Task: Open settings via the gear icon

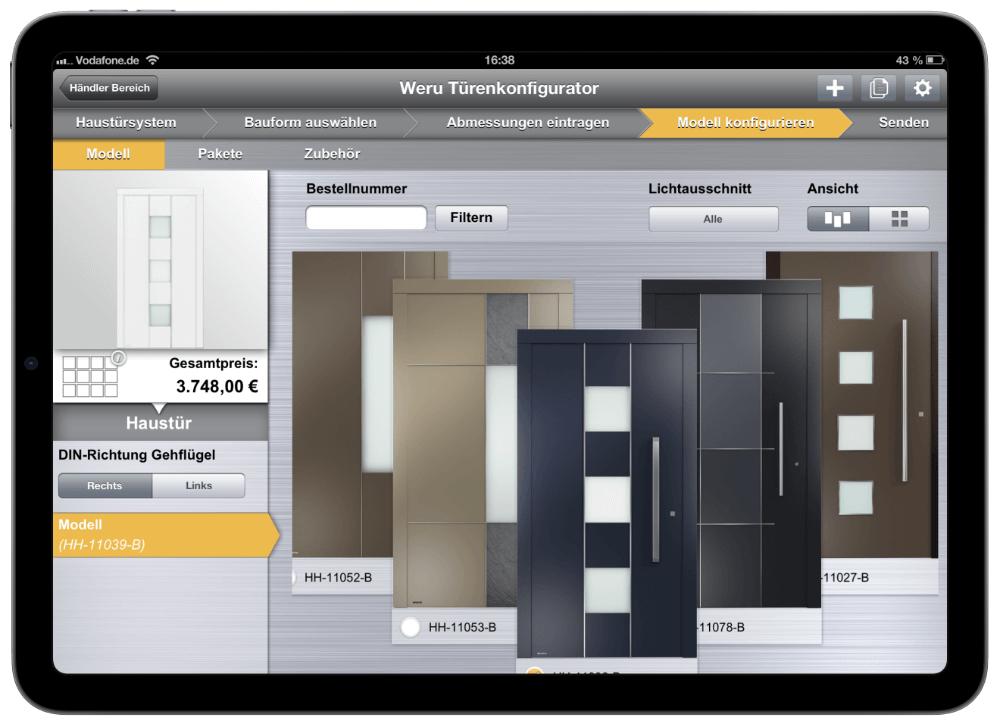Action: [922, 88]
